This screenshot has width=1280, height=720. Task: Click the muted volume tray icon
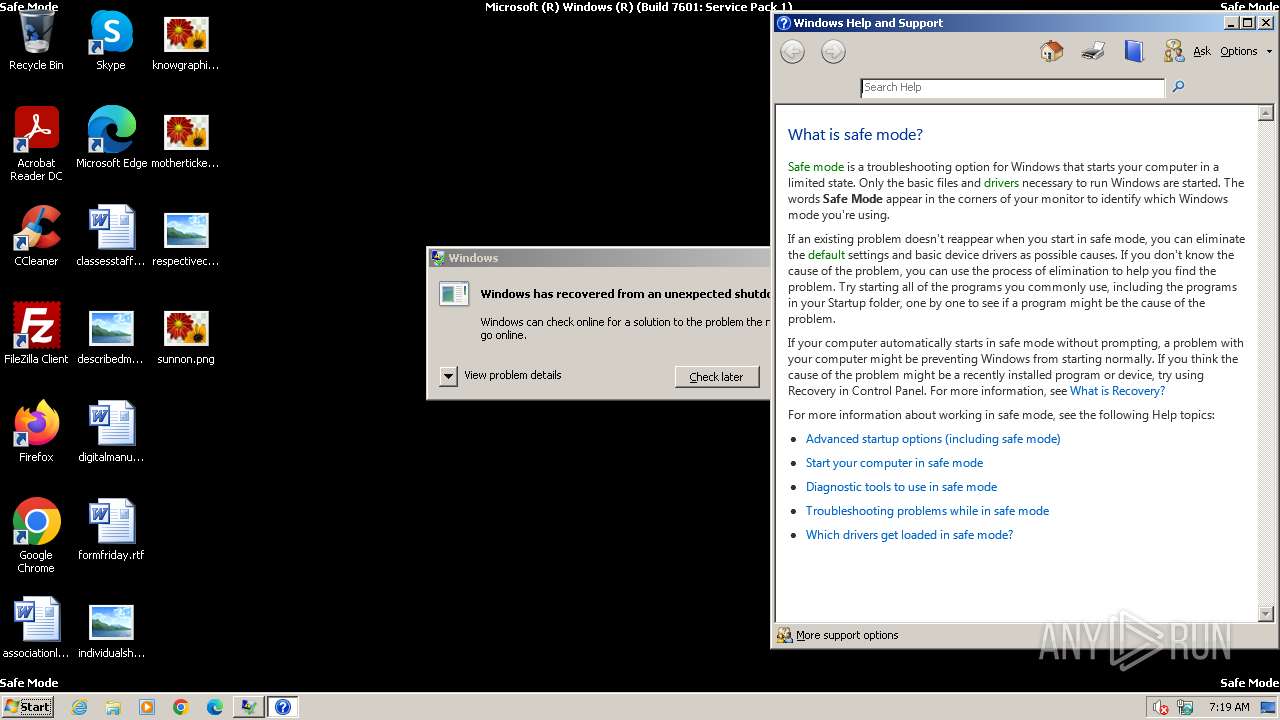(1160, 707)
